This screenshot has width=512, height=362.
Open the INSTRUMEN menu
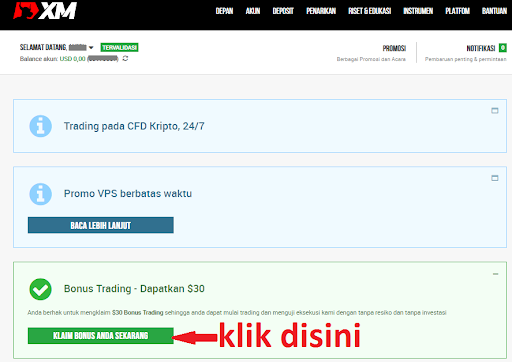click(418, 11)
